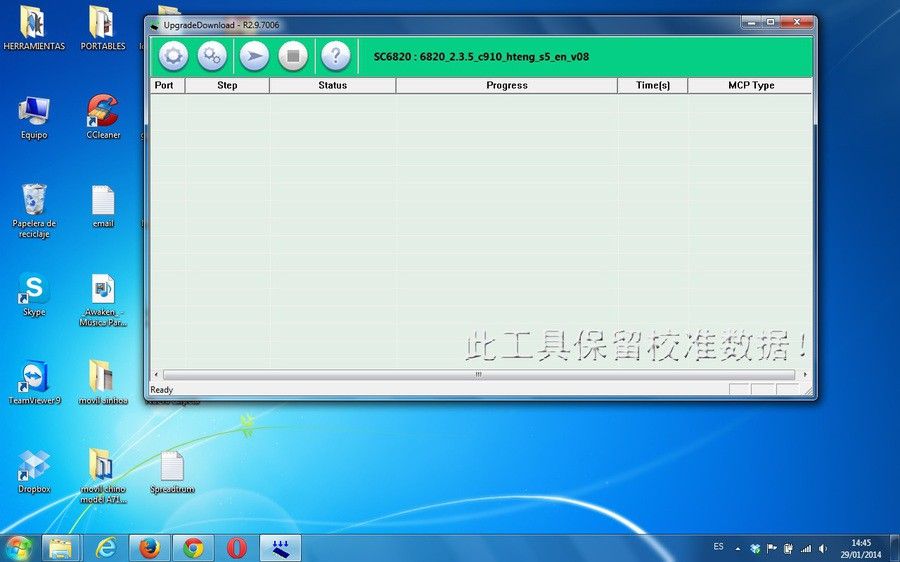The width and height of the screenshot is (900, 562).
Task: Click the Dropbox tray icon
Action: [755, 549]
